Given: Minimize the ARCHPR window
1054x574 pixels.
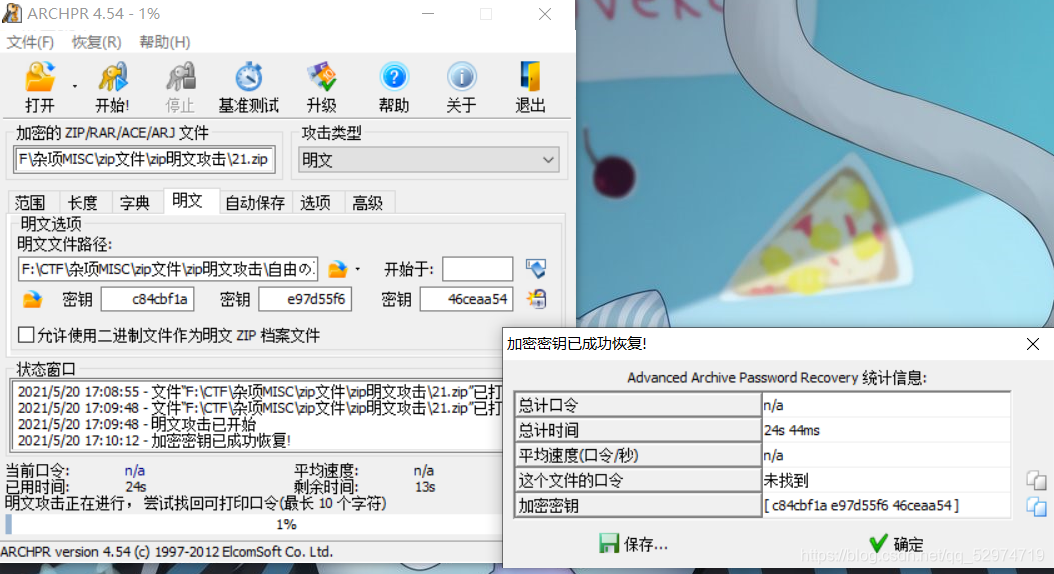Looking at the screenshot, I should click(x=428, y=13).
